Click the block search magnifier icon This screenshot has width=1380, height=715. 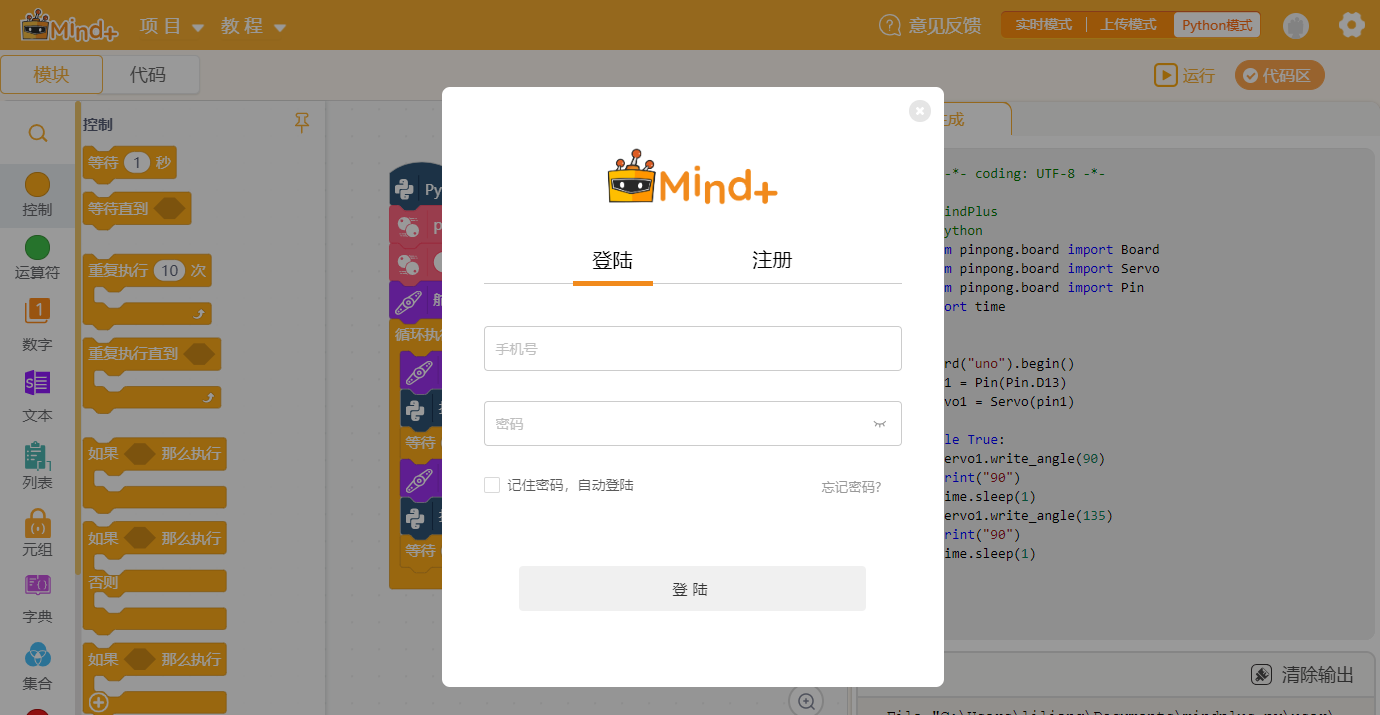[37, 133]
